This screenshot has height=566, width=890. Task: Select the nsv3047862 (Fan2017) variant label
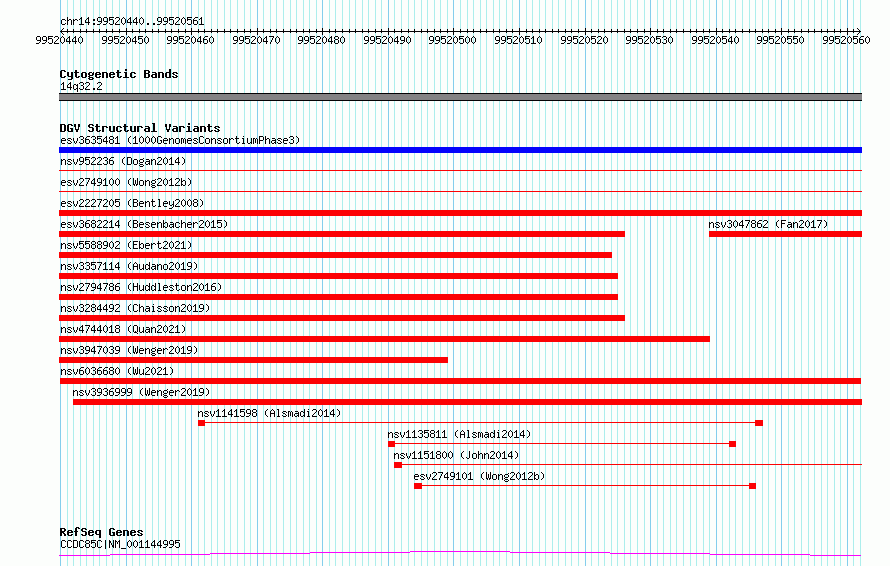768,224
